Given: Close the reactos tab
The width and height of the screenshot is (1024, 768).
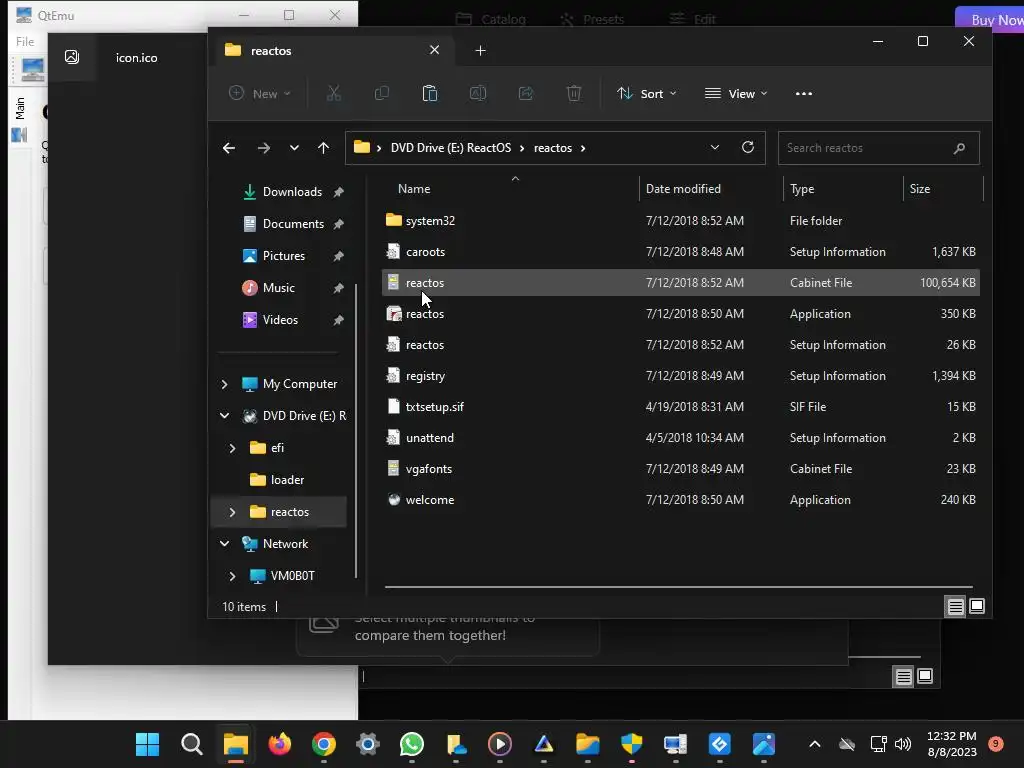Looking at the screenshot, I should [x=434, y=50].
